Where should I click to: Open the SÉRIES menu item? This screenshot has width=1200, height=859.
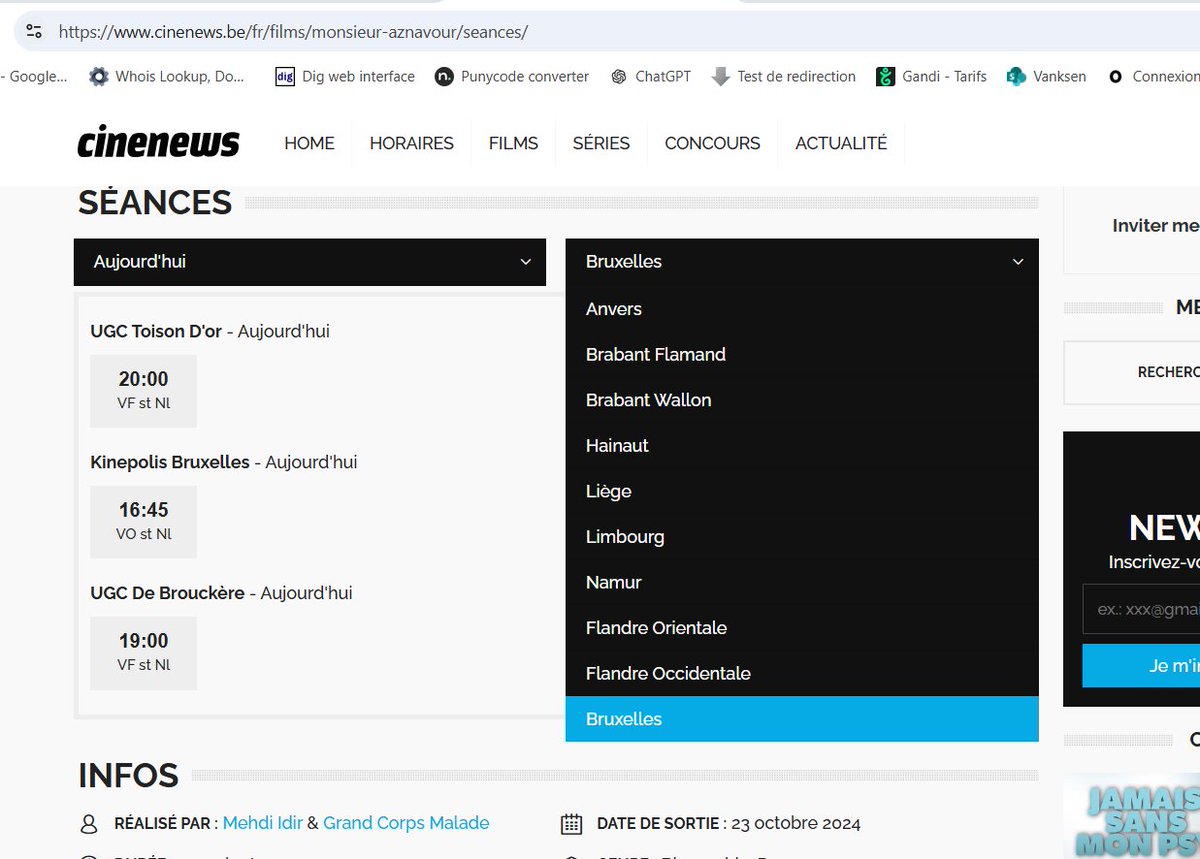point(601,143)
